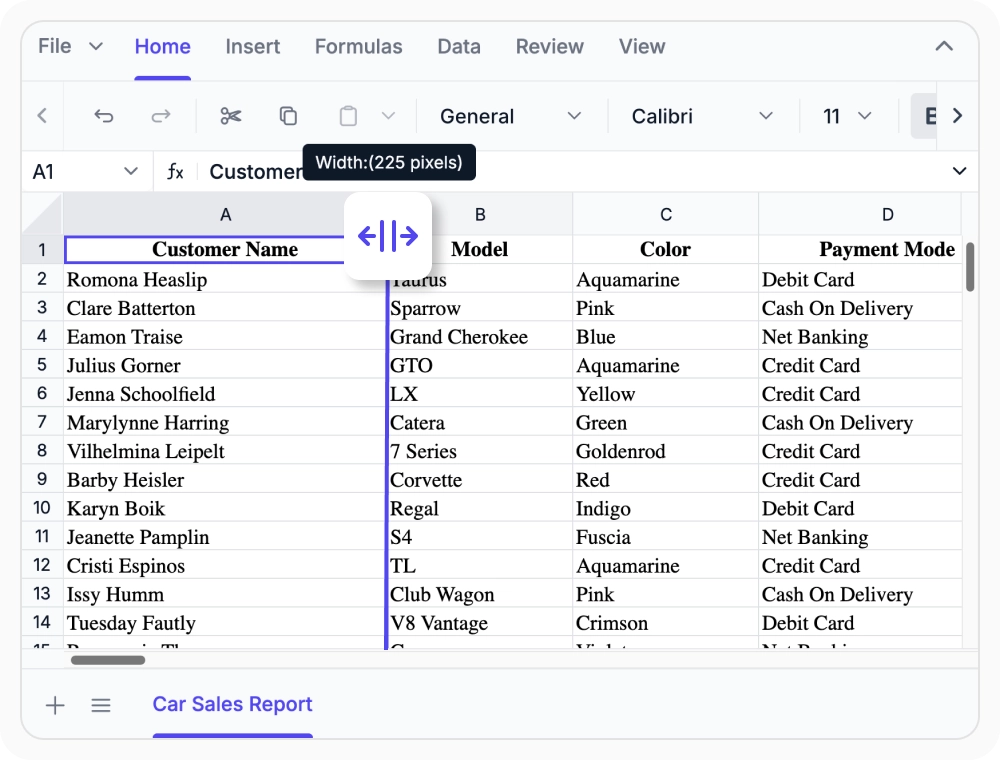Click the horizontal scrollbar thumb
Image resolution: width=1000 pixels, height=760 pixels.
pos(108,660)
